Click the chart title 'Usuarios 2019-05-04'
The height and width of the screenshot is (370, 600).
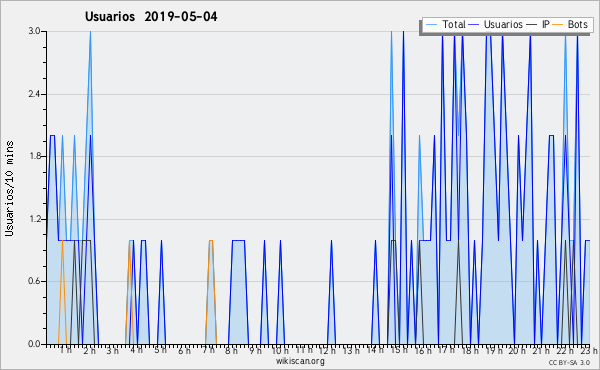(x=151, y=17)
